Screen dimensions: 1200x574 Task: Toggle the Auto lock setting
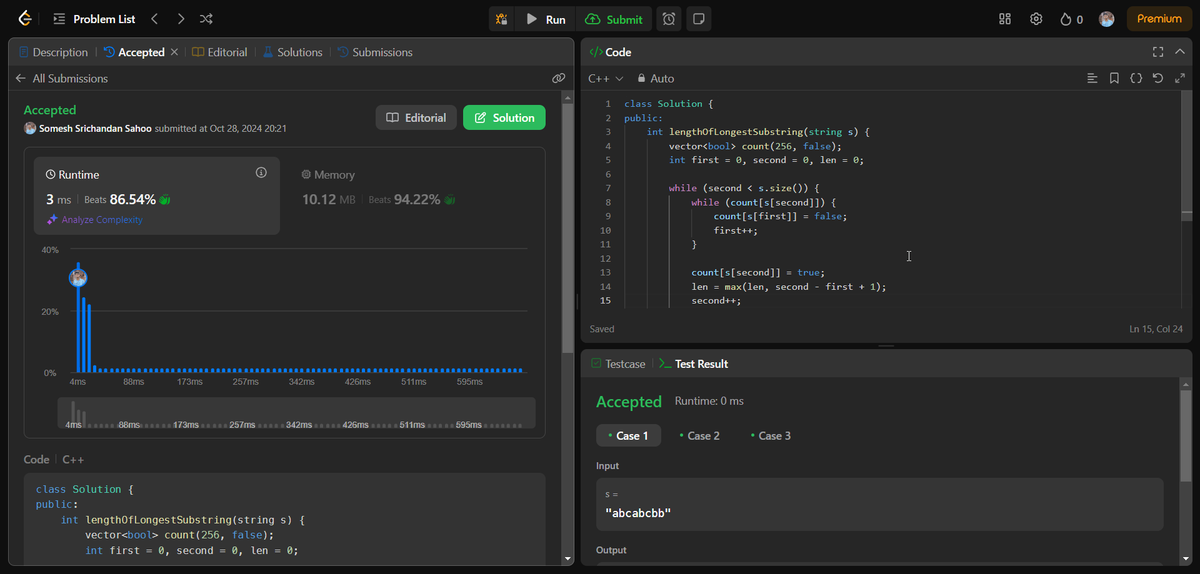[x=656, y=78]
